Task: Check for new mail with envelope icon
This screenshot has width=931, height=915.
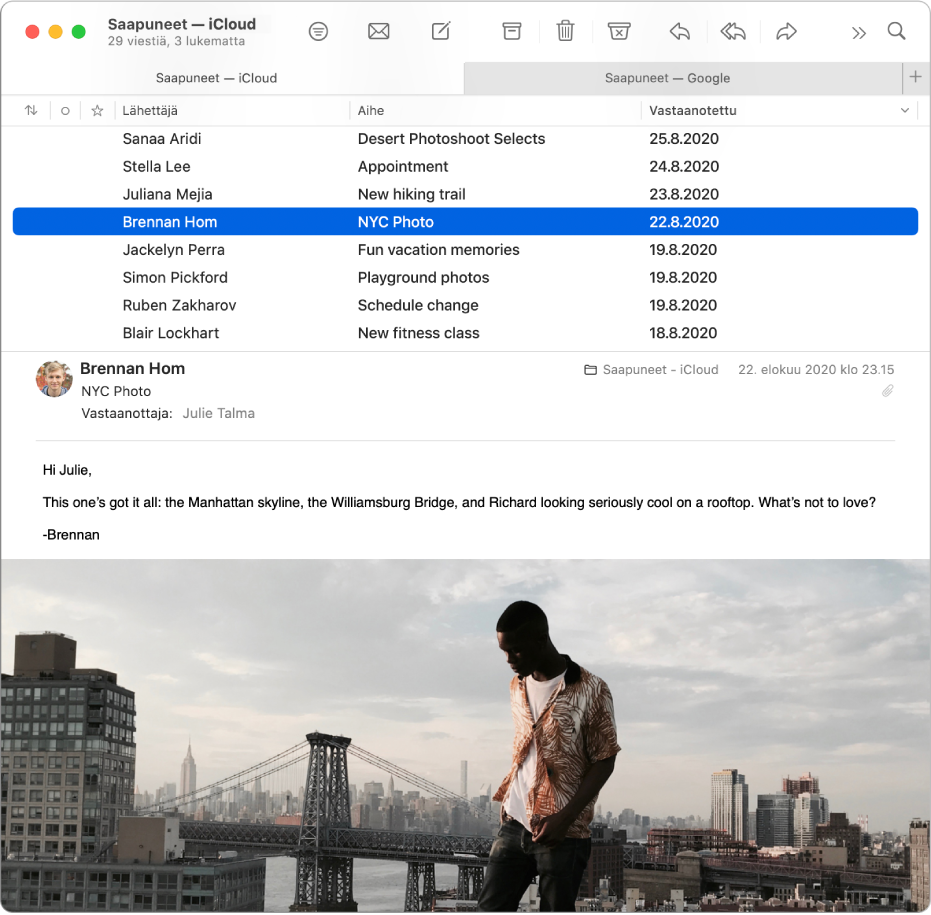Action: click(379, 32)
